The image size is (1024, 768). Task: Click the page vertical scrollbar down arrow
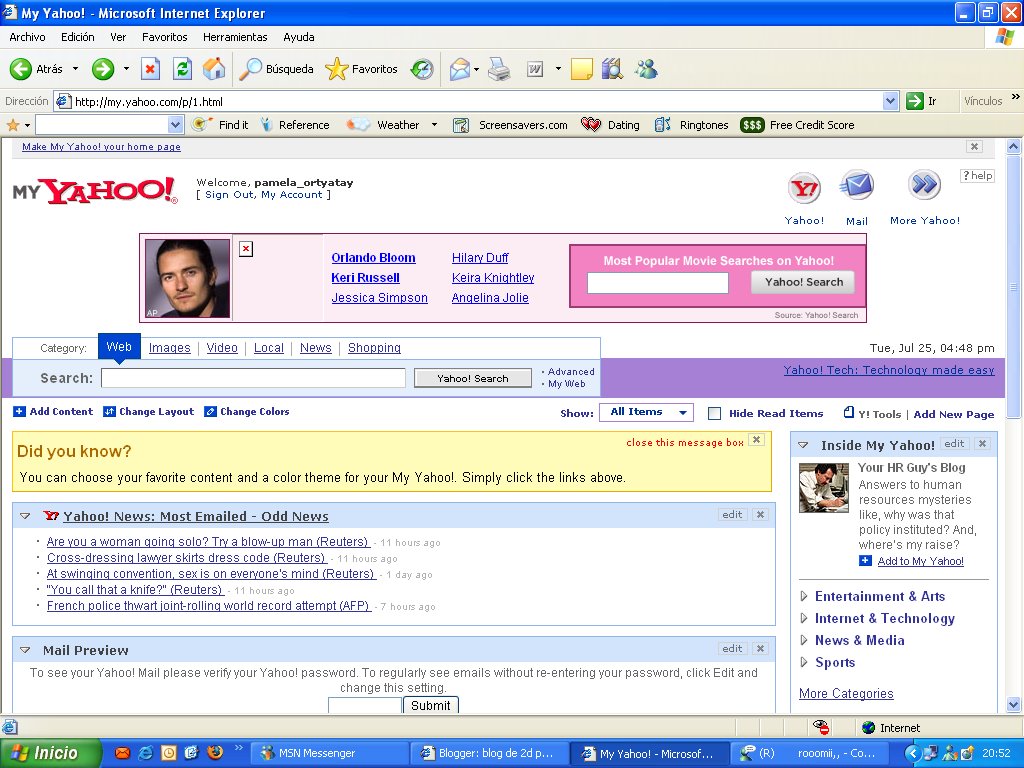[1014, 704]
